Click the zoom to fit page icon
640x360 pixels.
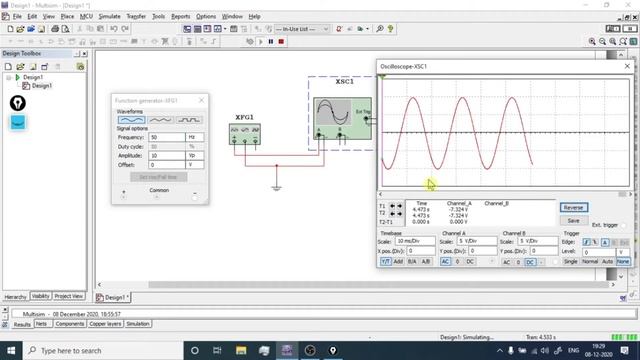point(623,42)
